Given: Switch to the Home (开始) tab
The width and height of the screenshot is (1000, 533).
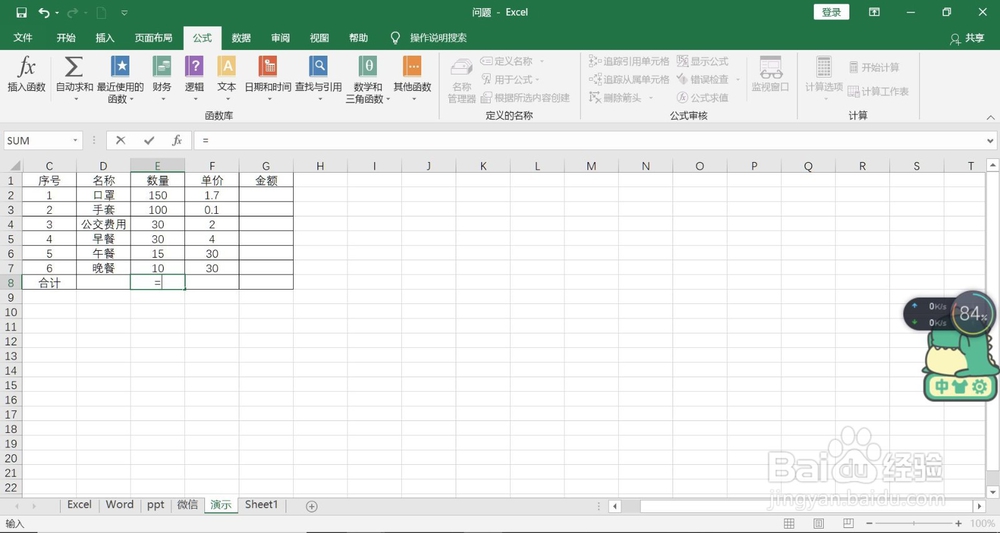Looking at the screenshot, I should coord(66,38).
